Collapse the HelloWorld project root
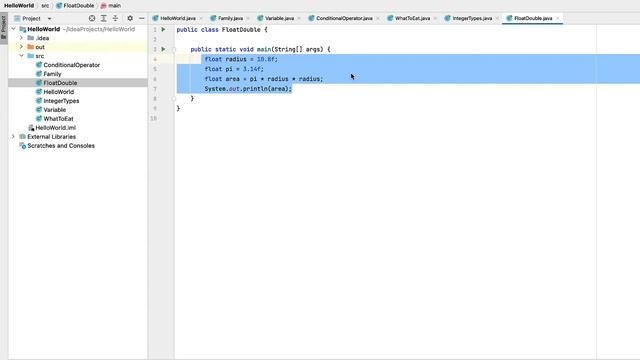The height and width of the screenshot is (360, 640). pos(14,29)
